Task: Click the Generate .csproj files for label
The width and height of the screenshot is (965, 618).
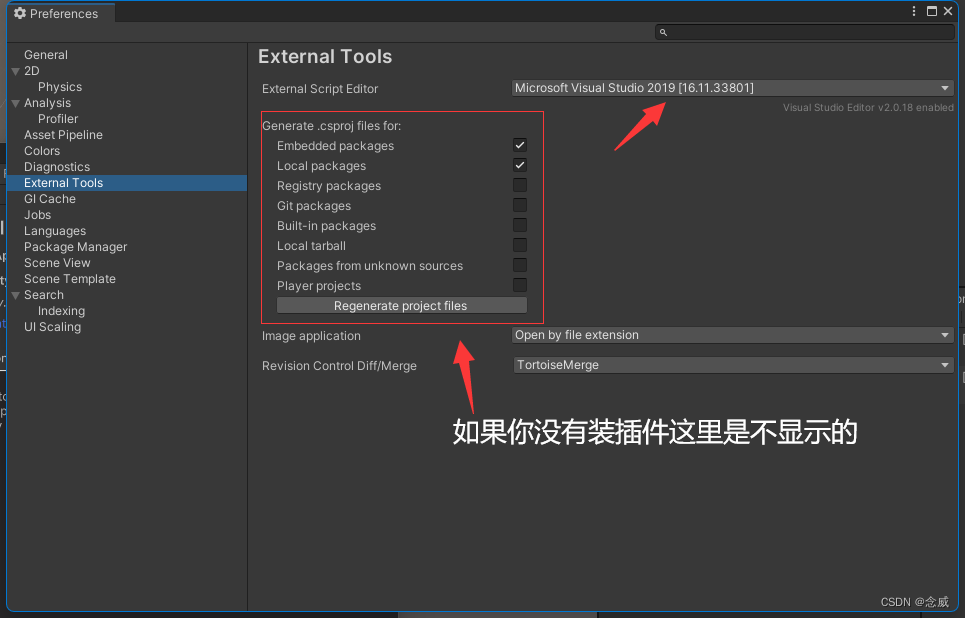Action: 332,126
